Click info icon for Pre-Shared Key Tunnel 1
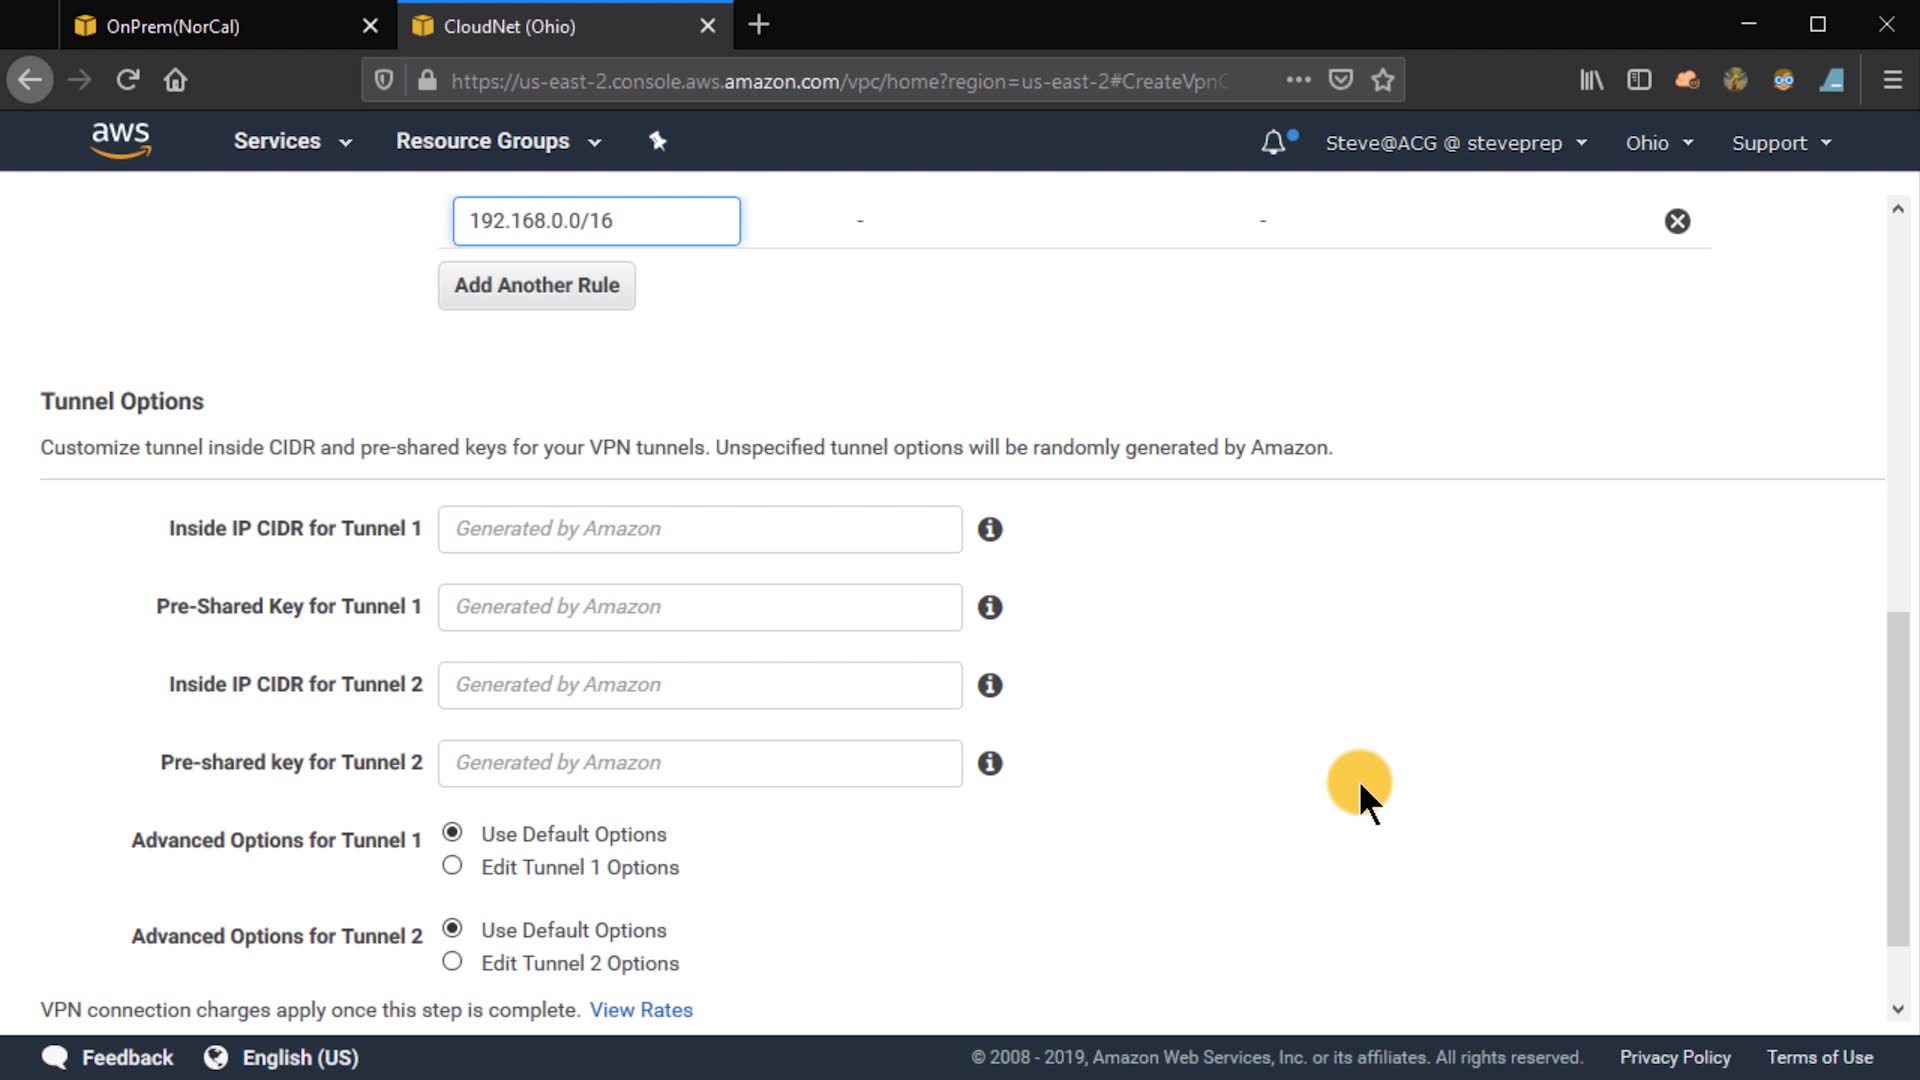1920x1080 pixels. 990,607
